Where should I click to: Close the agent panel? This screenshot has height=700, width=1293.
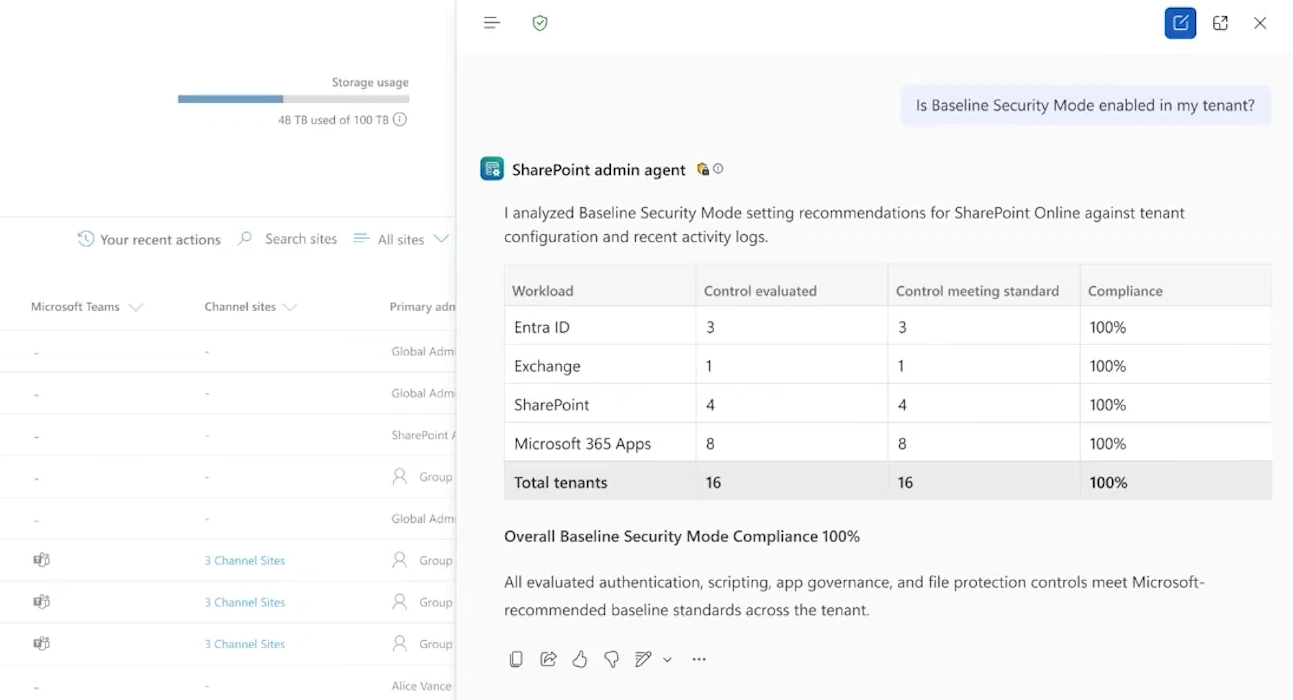coord(1260,23)
